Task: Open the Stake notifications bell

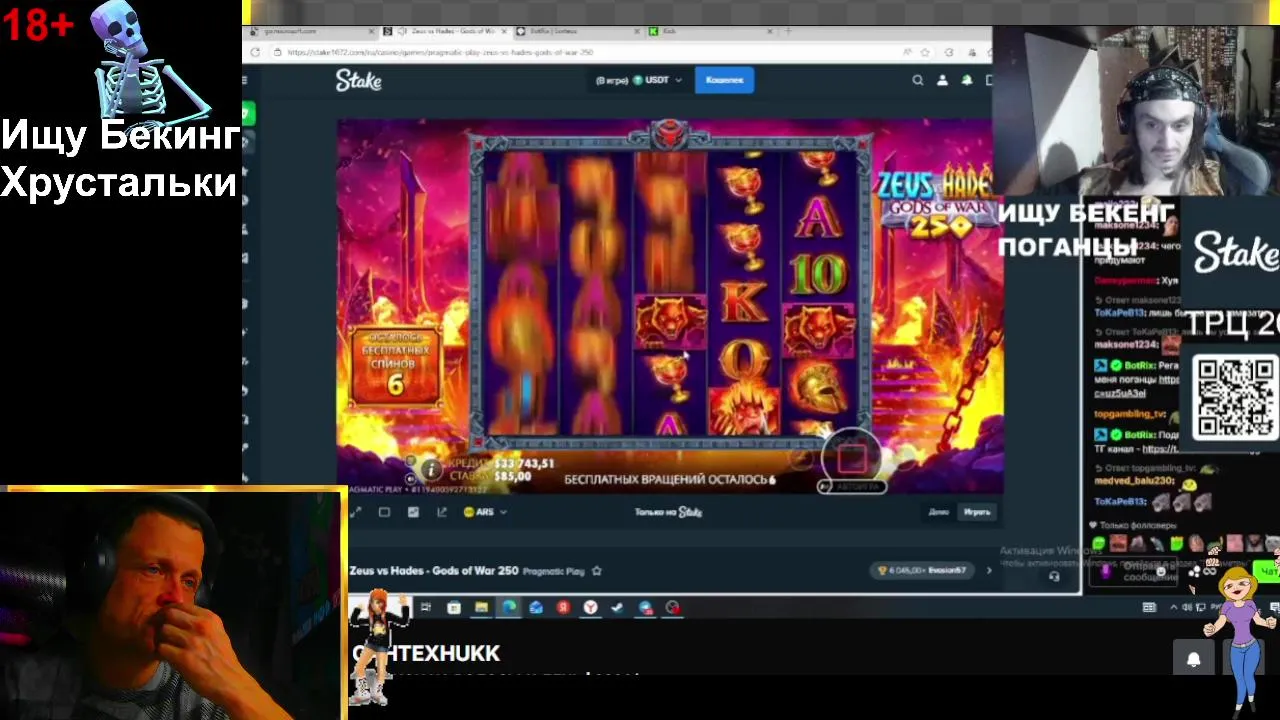Action: pos(967,80)
